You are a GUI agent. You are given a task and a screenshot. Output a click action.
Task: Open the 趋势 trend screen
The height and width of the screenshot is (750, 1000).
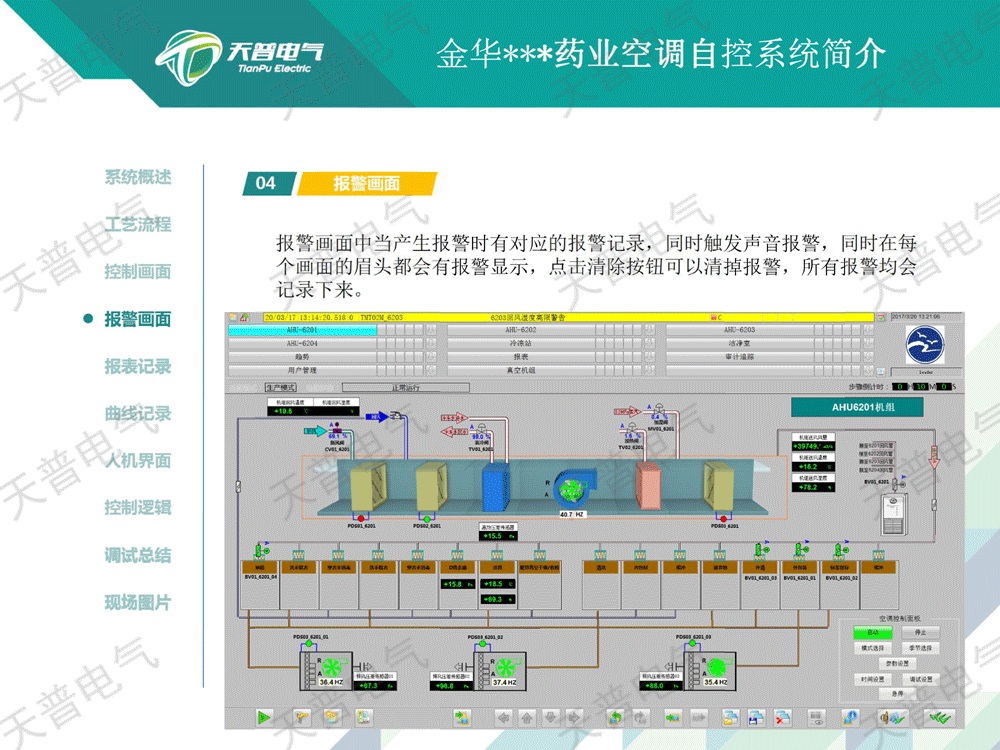point(302,357)
